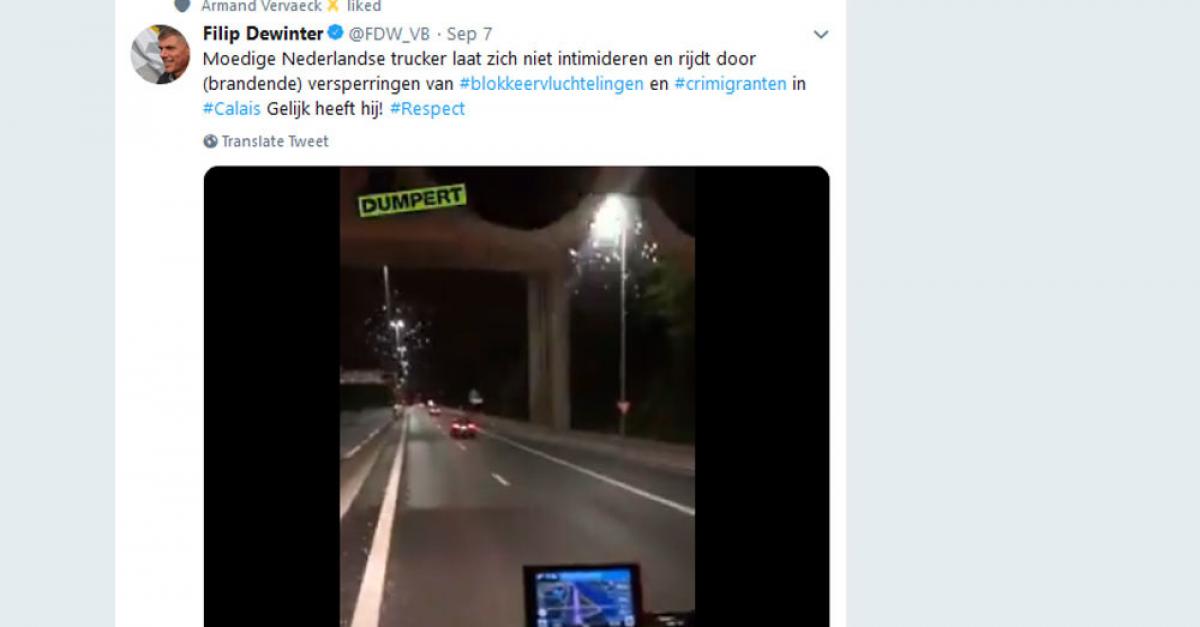The image size is (1200, 627).
Task: Click the @FDW_VB handle
Action: point(390,34)
